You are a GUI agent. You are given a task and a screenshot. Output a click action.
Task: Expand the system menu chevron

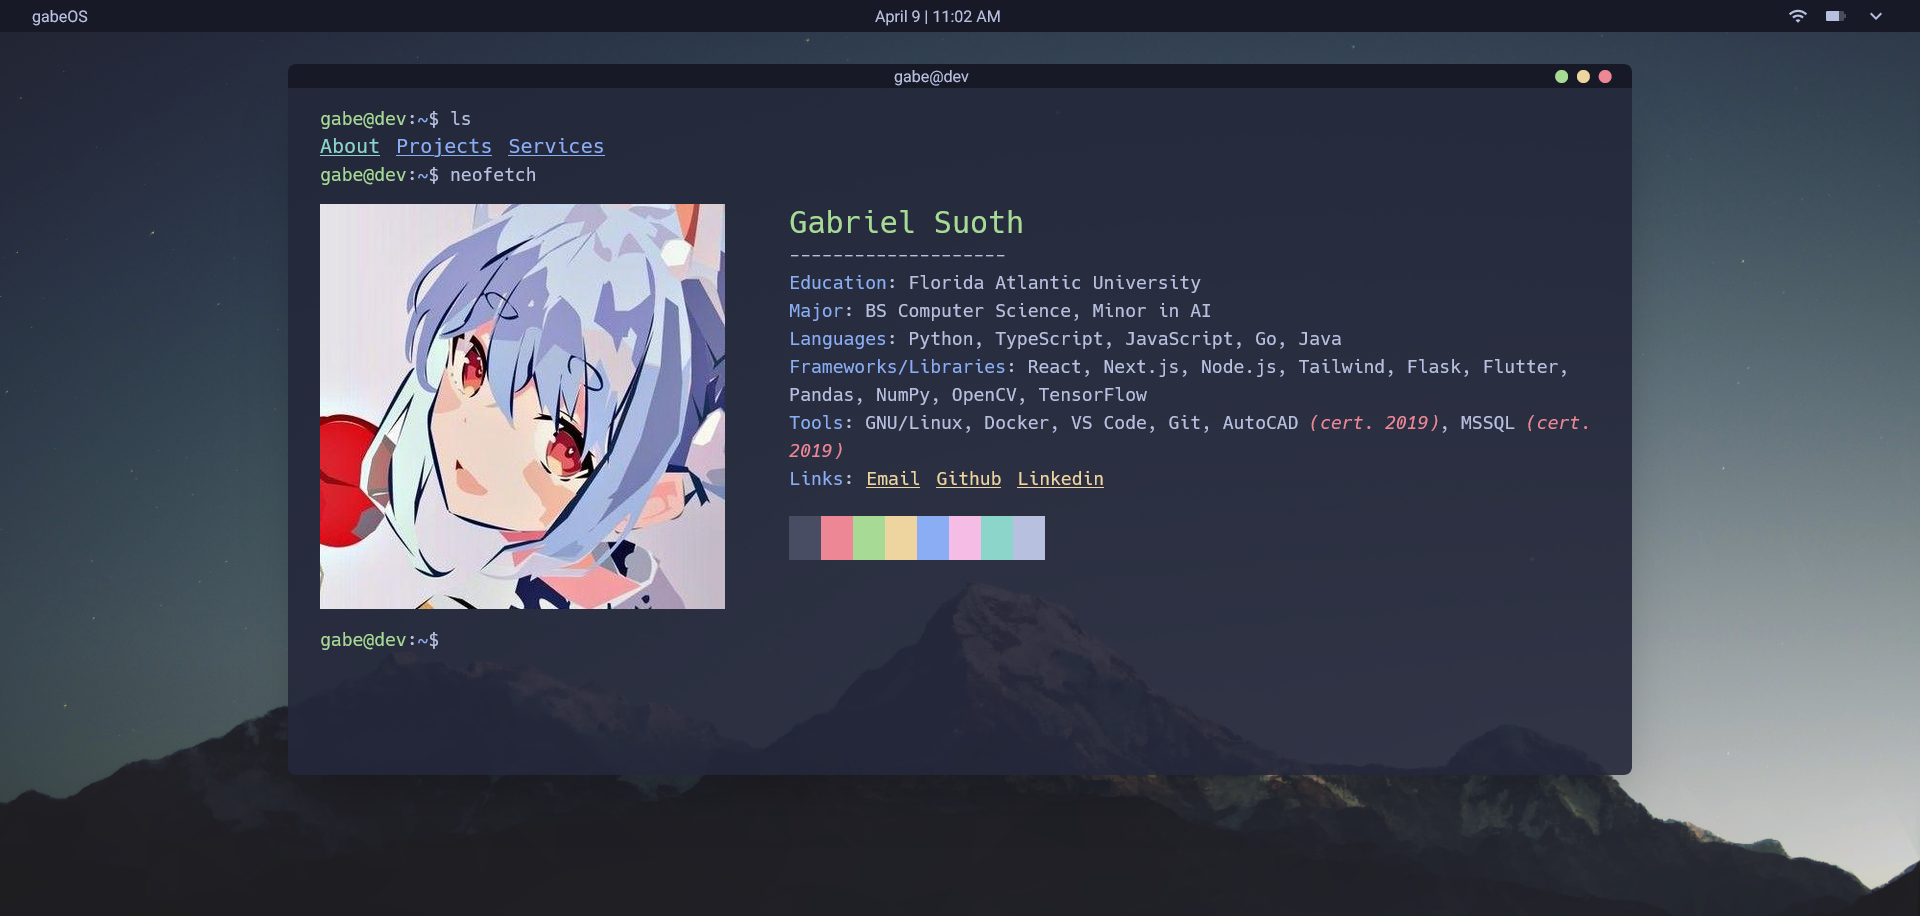tap(1876, 16)
